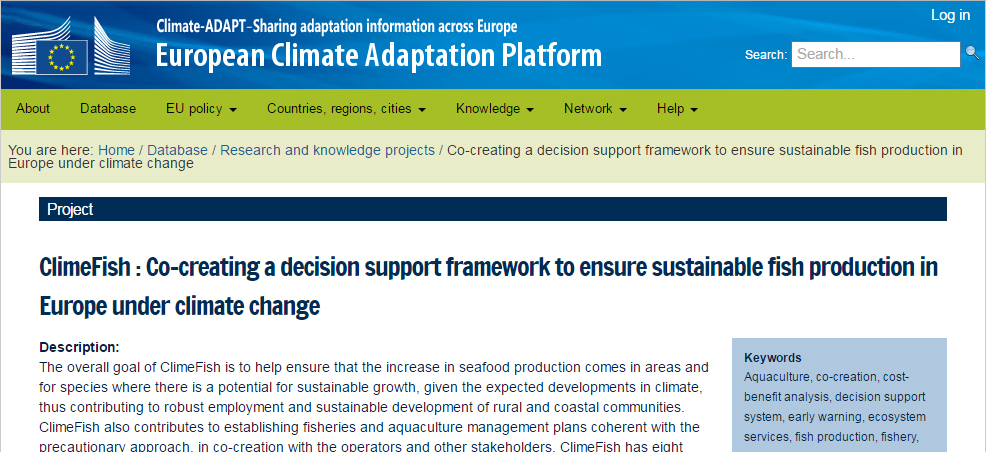Go to Database breadcrumb link
This screenshot has width=986, height=452.
tap(177, 150)
